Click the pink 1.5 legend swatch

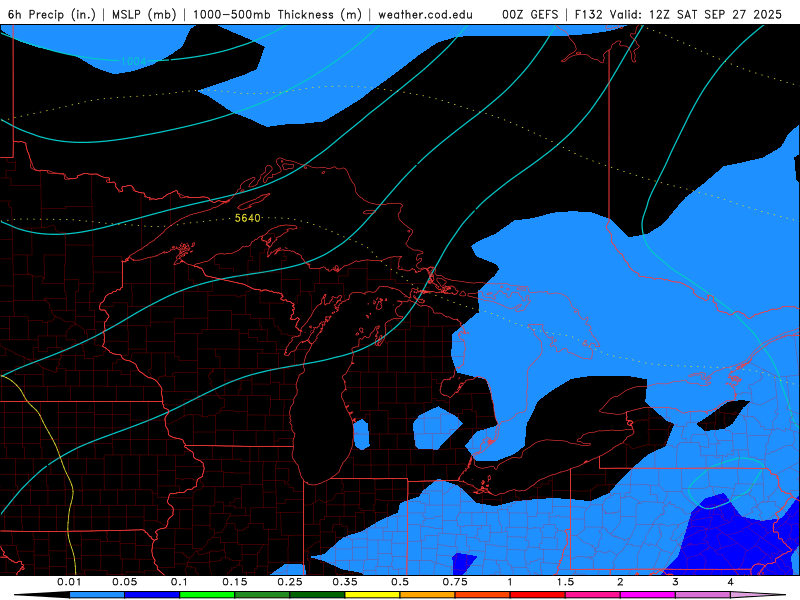click(593, 595)
